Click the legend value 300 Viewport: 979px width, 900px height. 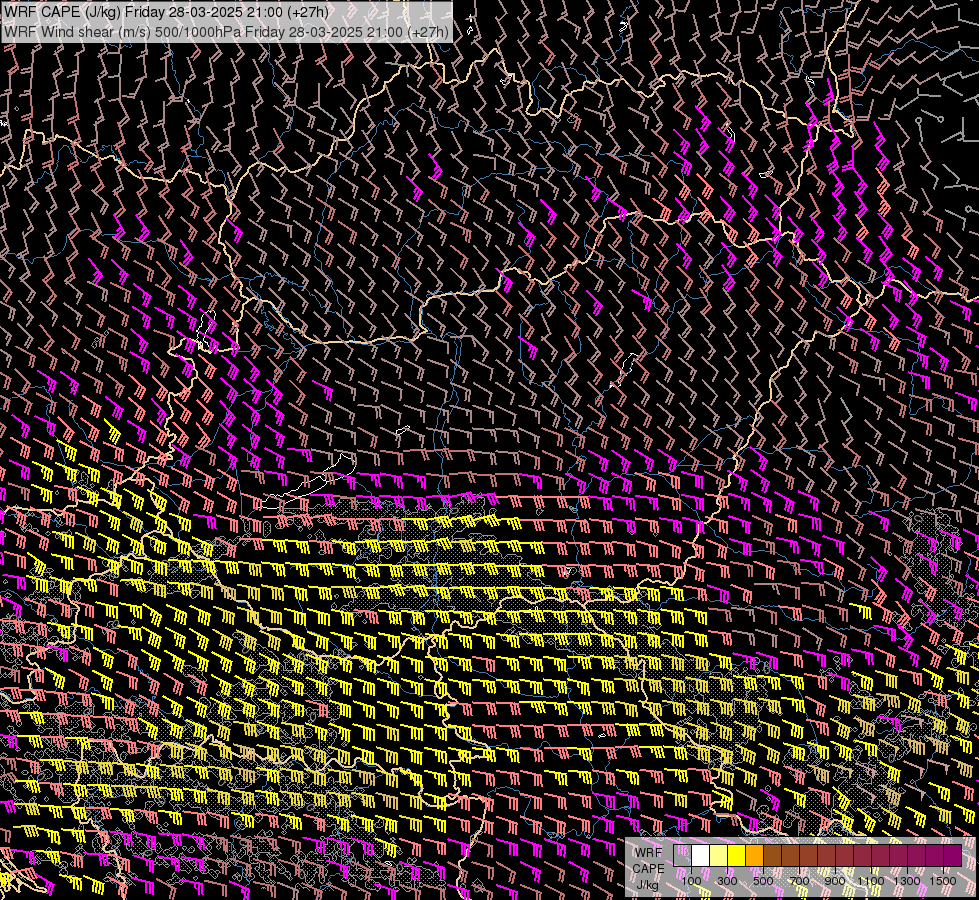727,881
